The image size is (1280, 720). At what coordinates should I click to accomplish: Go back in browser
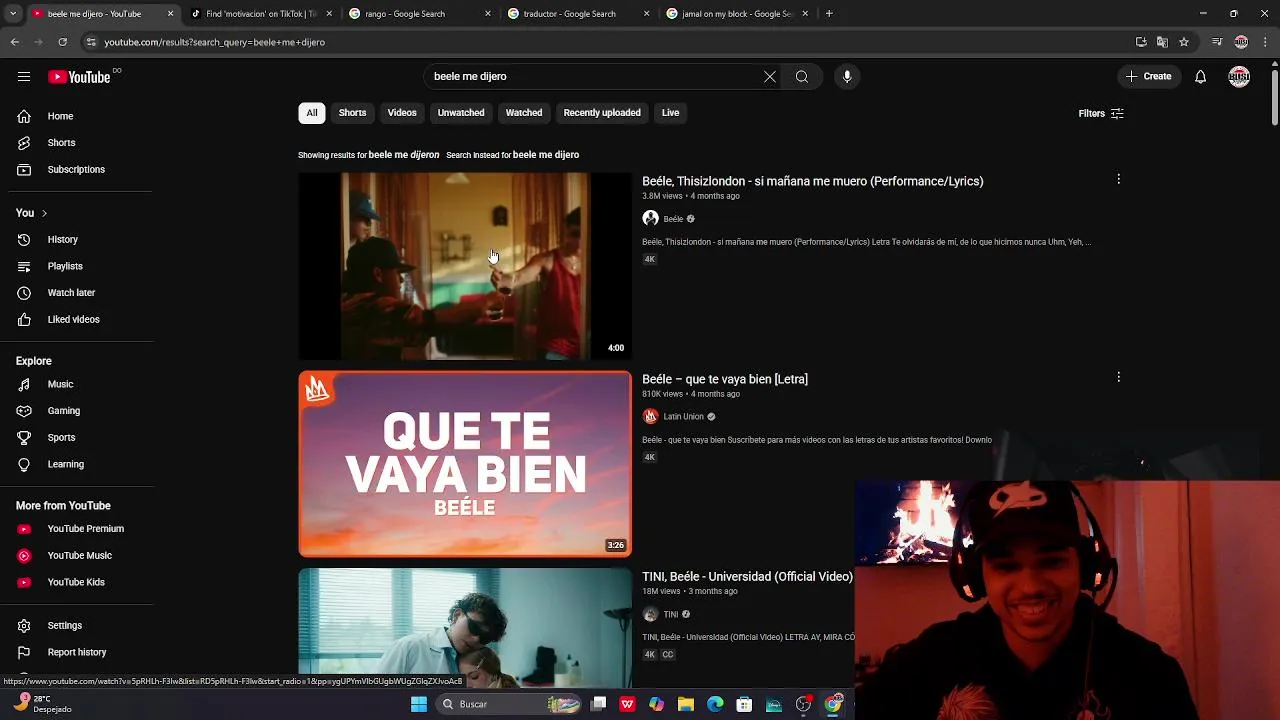15,42
